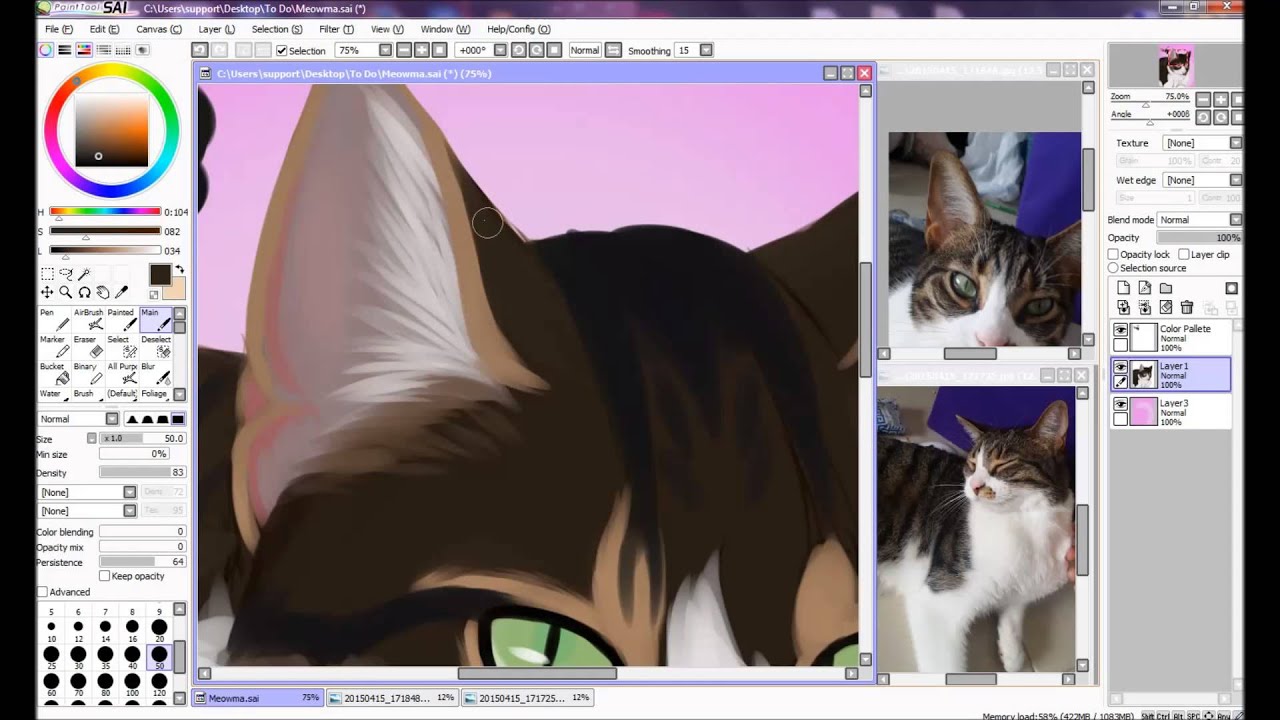The width and height of the screenshot is (1280, 720).
Task: Select the Water brush tool
Action: click(54, 394)
